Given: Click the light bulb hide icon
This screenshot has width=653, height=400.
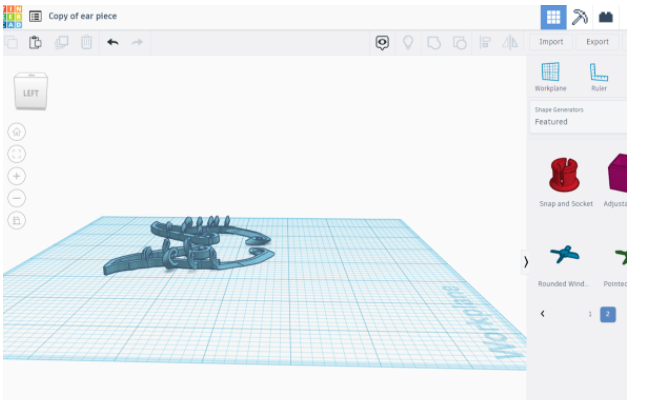Looking at the screenshot, I should pos(408,42).
